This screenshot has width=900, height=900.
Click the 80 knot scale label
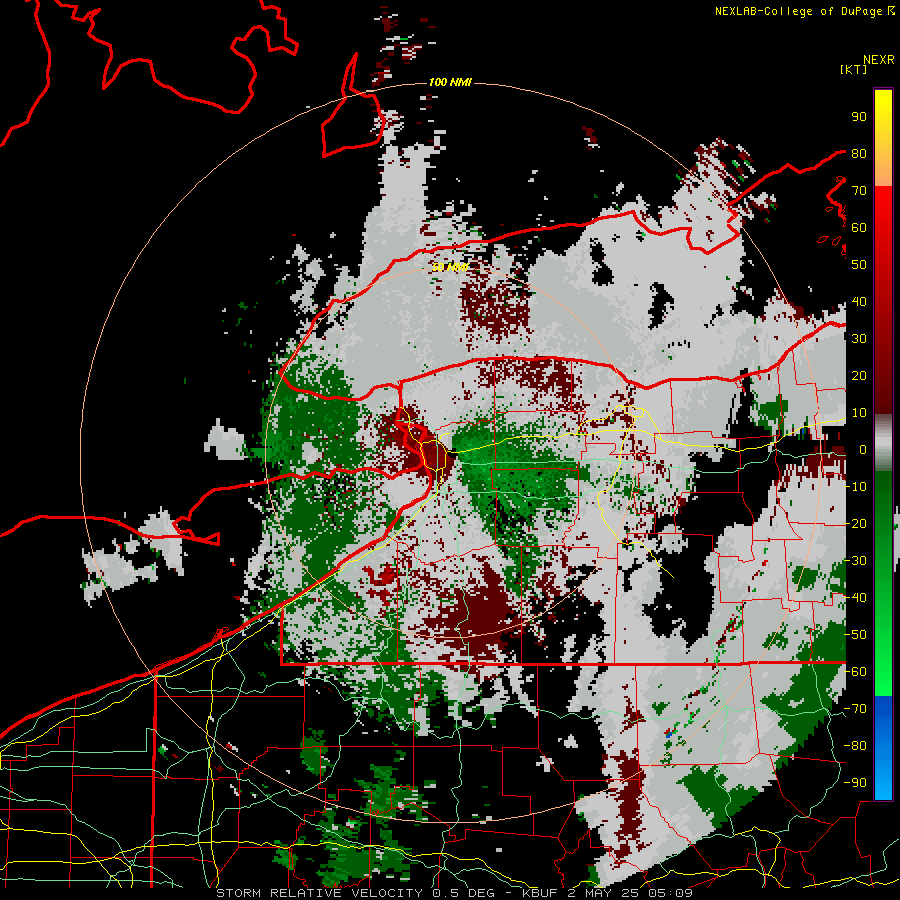(859, 154)
